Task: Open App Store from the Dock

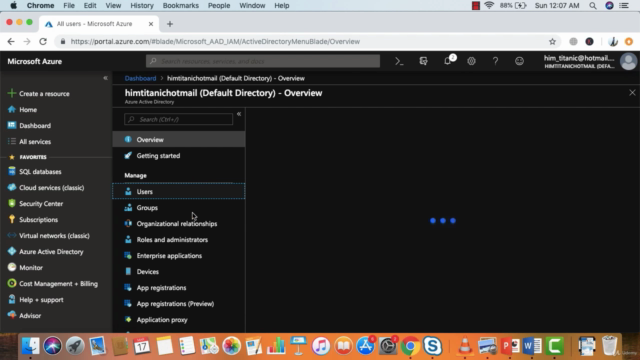Action: coord(365,346)
